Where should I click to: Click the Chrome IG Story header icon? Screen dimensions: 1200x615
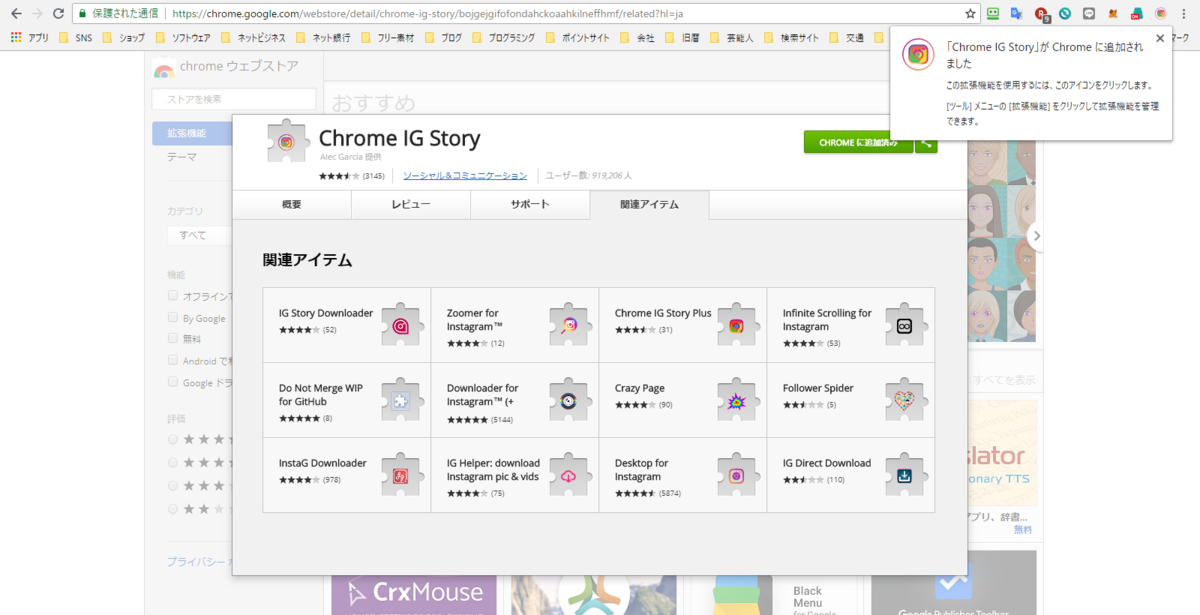coord(287,141)
